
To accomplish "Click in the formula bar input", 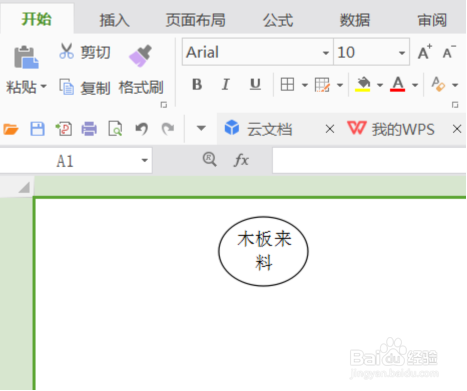I will pyautogui.click(x=369, y=161).
